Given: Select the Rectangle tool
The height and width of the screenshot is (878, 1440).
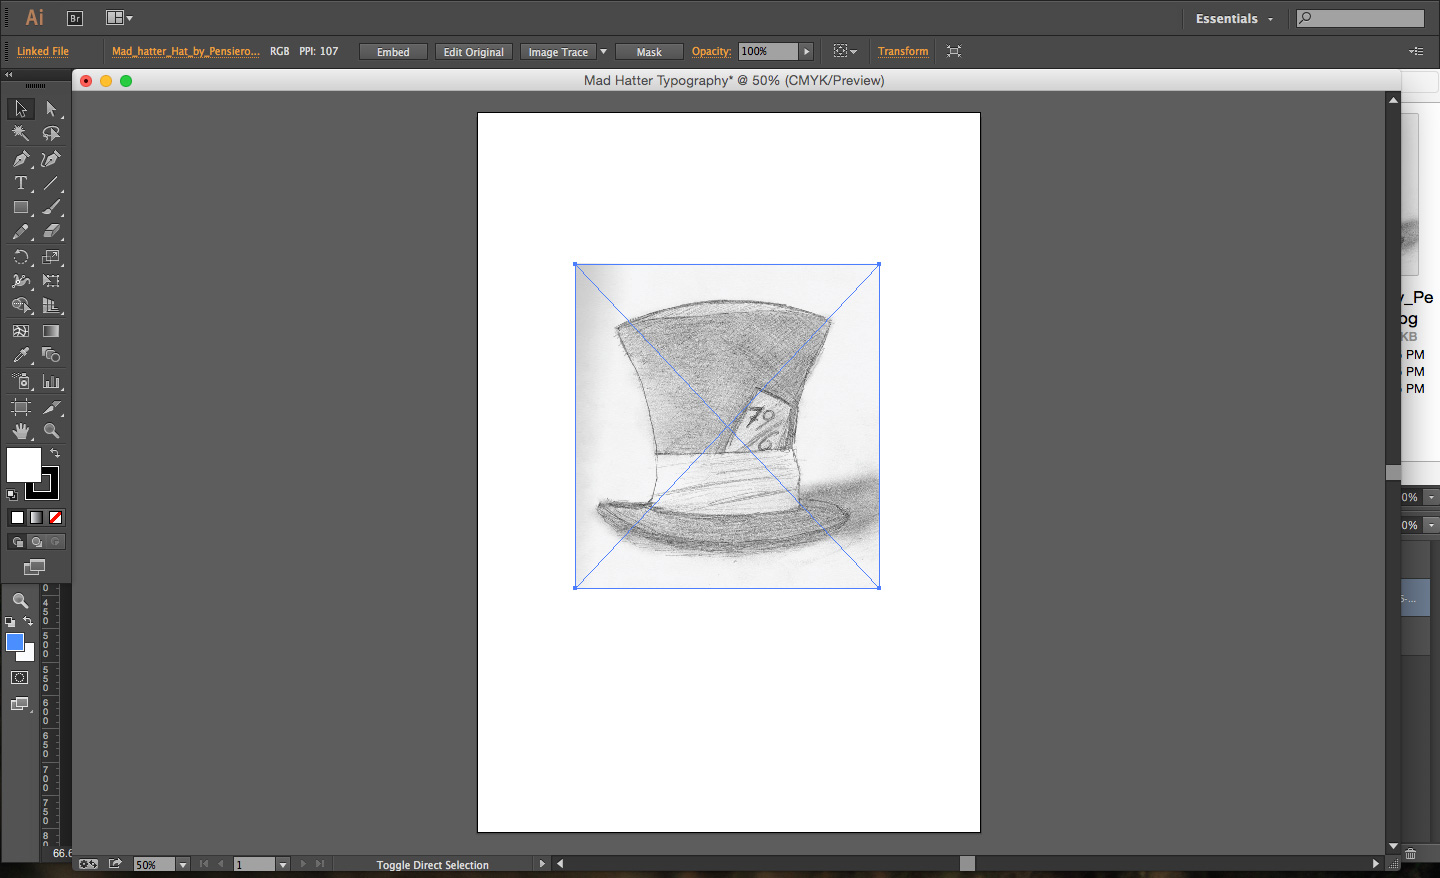Looking at the screenshot, I should coord(21,207).
